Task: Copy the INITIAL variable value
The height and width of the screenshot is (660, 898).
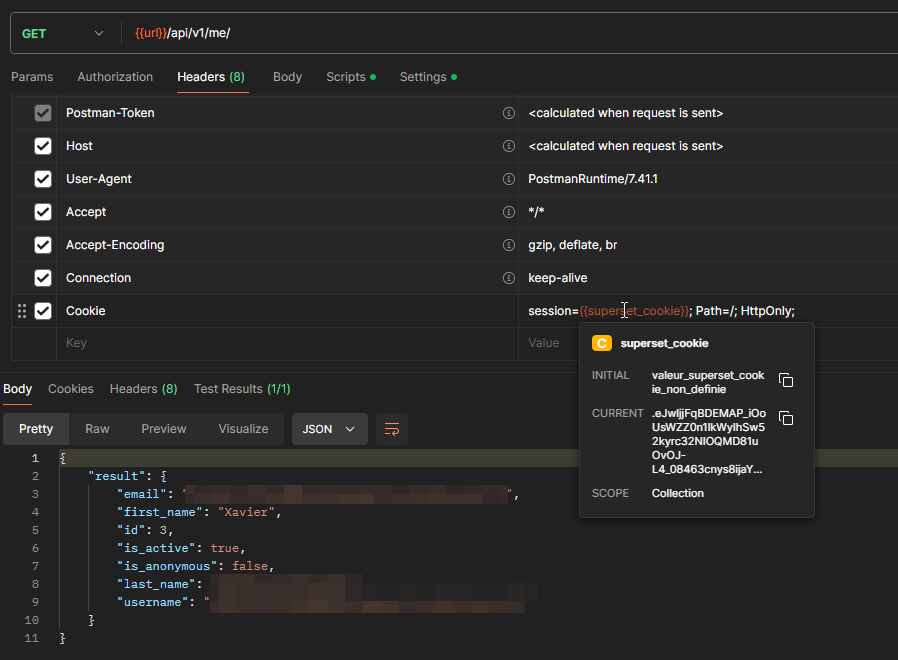Action: click(786, 380)
